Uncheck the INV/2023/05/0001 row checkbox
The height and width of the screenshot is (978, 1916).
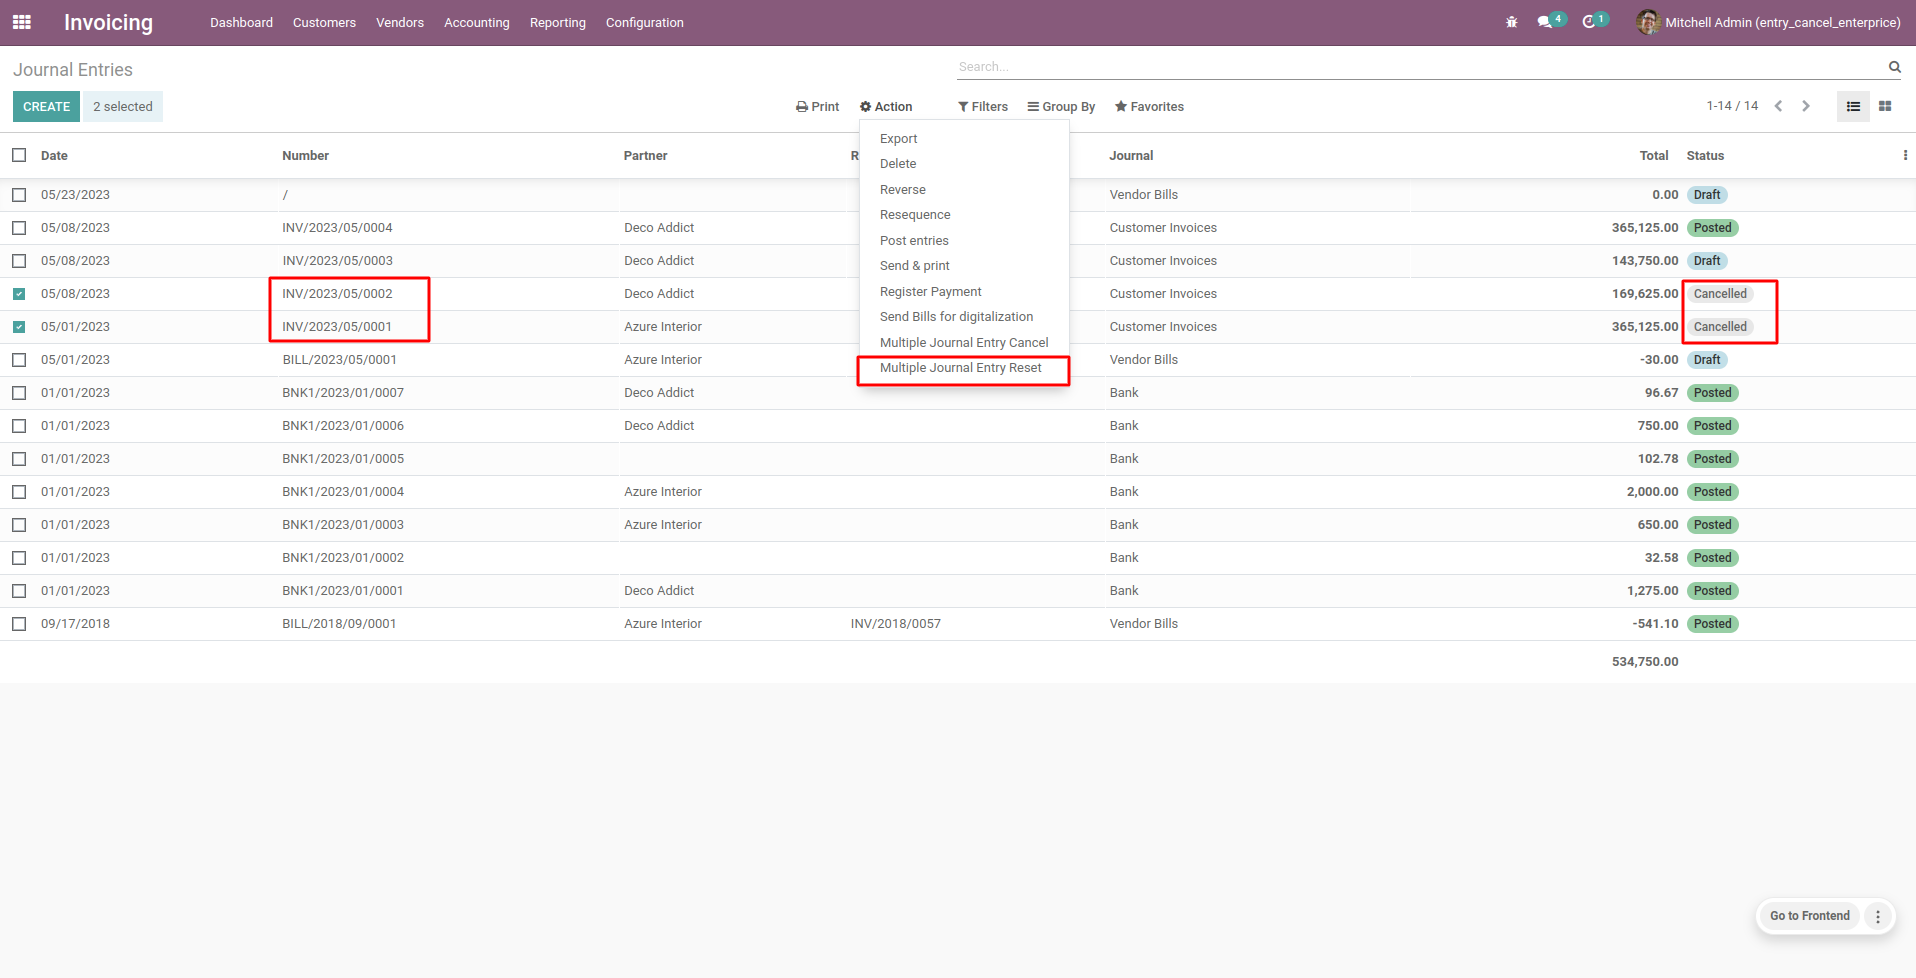[19, 327]
